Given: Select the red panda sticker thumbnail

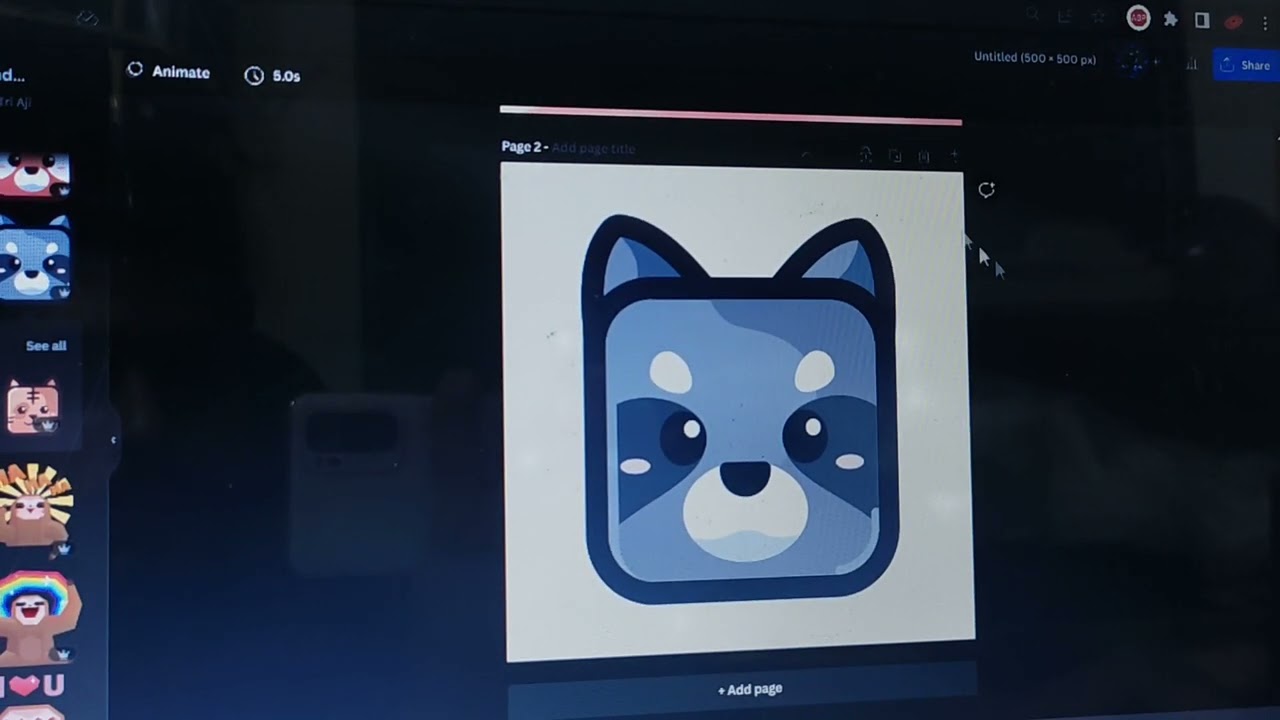Looking at the screenshot, I should click(33, 175).
